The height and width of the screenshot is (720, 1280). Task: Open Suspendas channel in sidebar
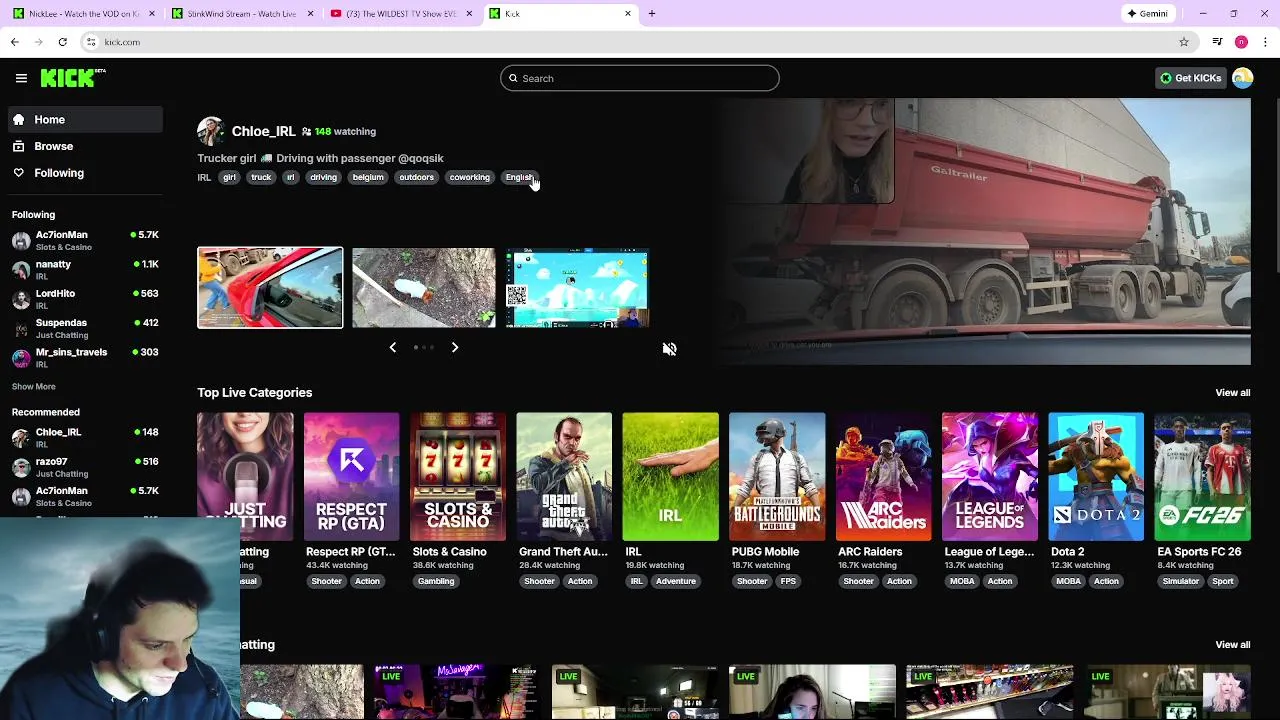coord(85,328)
